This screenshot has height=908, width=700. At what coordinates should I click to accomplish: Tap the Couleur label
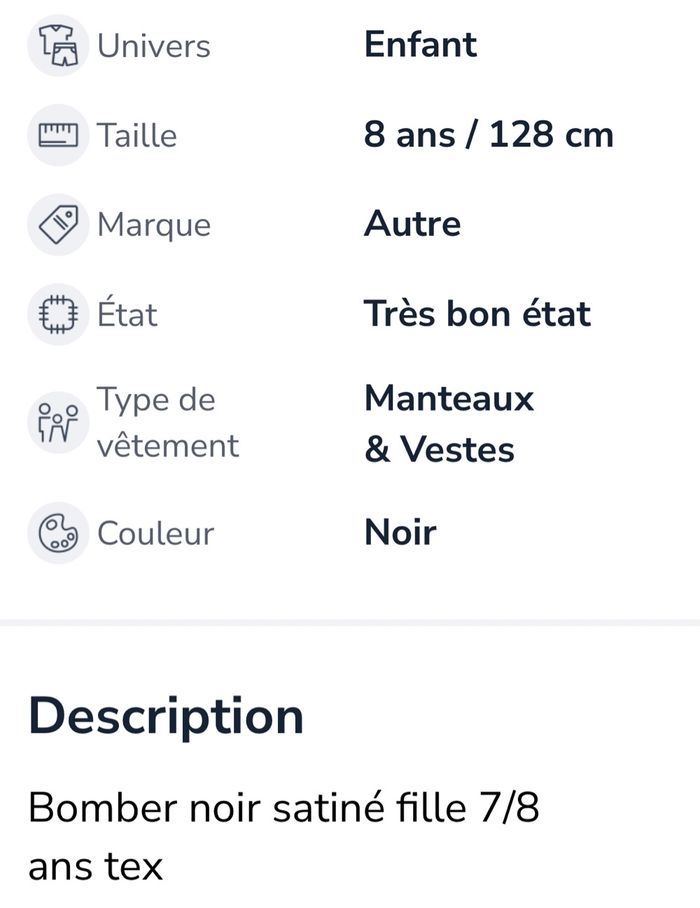pyautogui.click(x=155, y=532)
